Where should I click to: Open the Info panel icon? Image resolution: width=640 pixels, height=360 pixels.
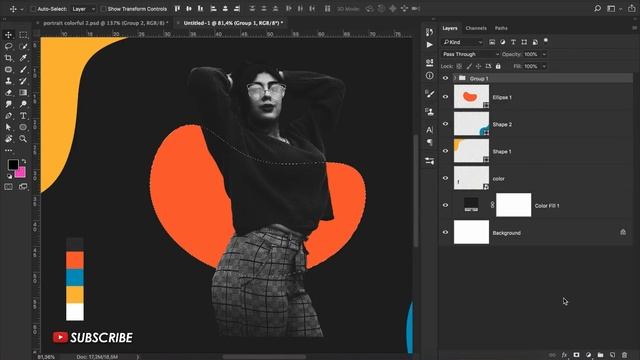point(429,76)
